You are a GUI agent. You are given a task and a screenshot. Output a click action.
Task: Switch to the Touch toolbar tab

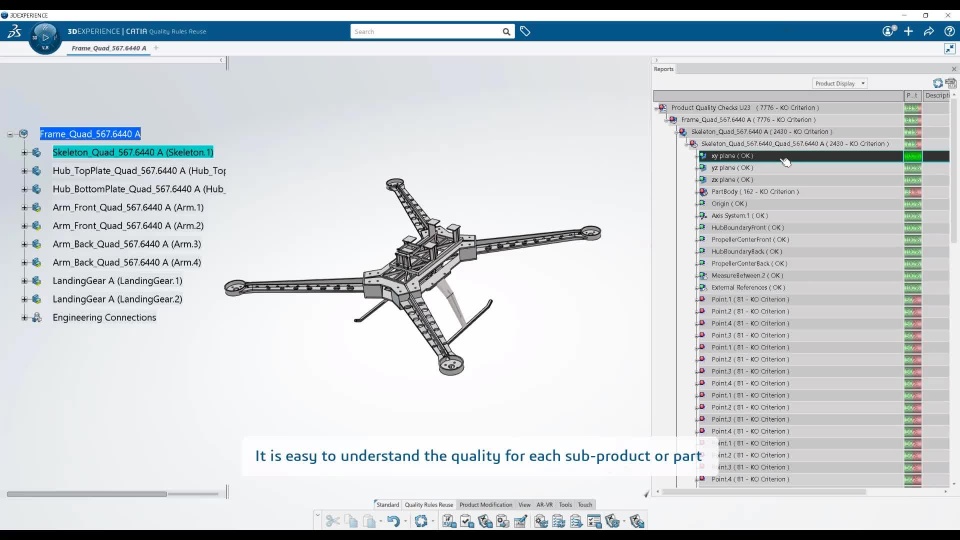[585, 504]
